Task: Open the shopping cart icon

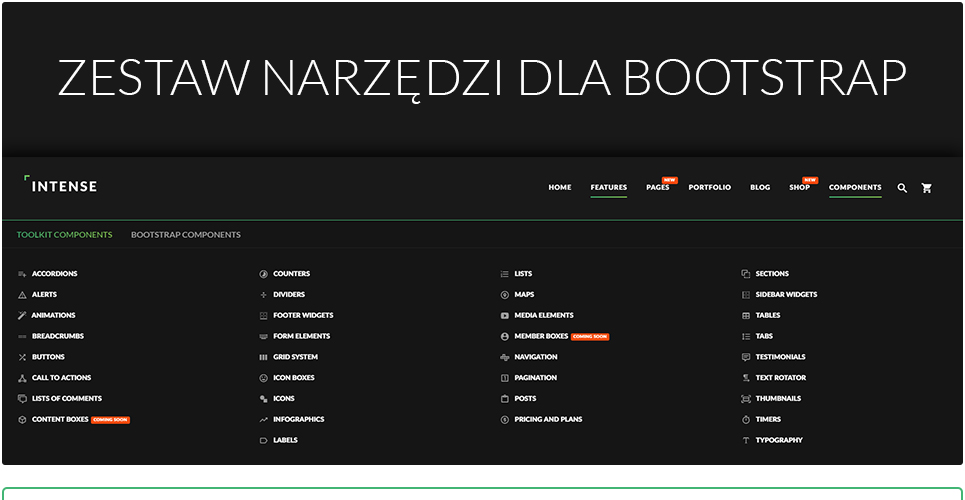Action: click(926, 188)
